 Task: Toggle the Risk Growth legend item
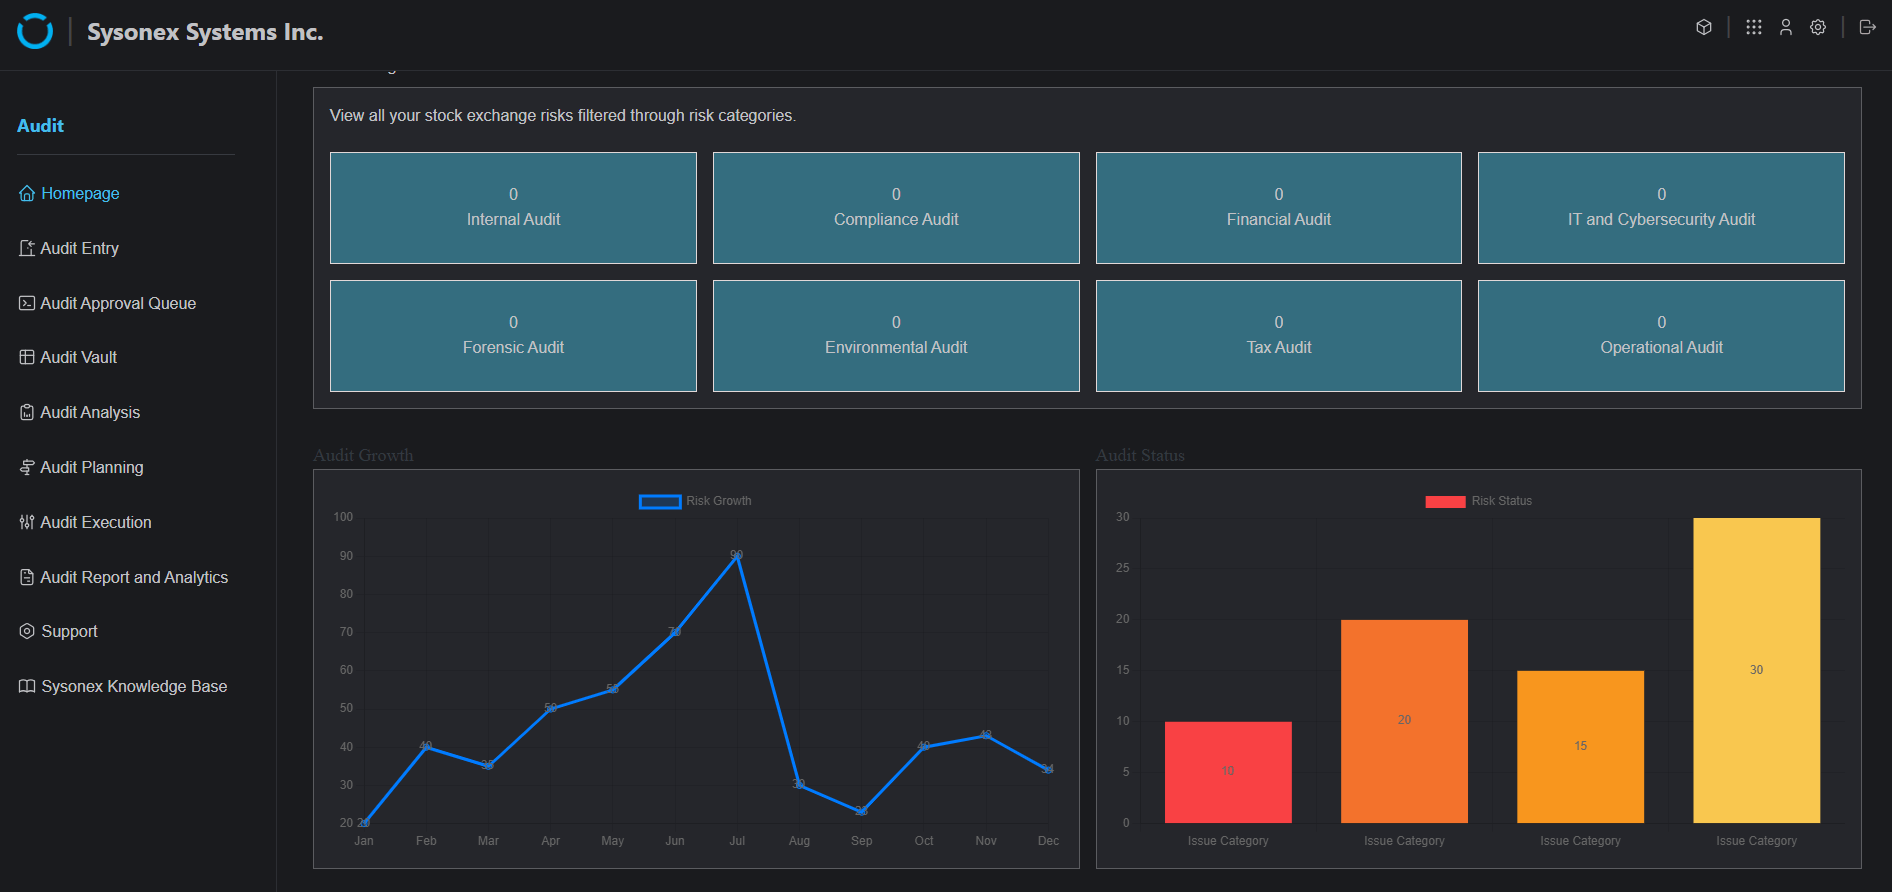point(695,501)
